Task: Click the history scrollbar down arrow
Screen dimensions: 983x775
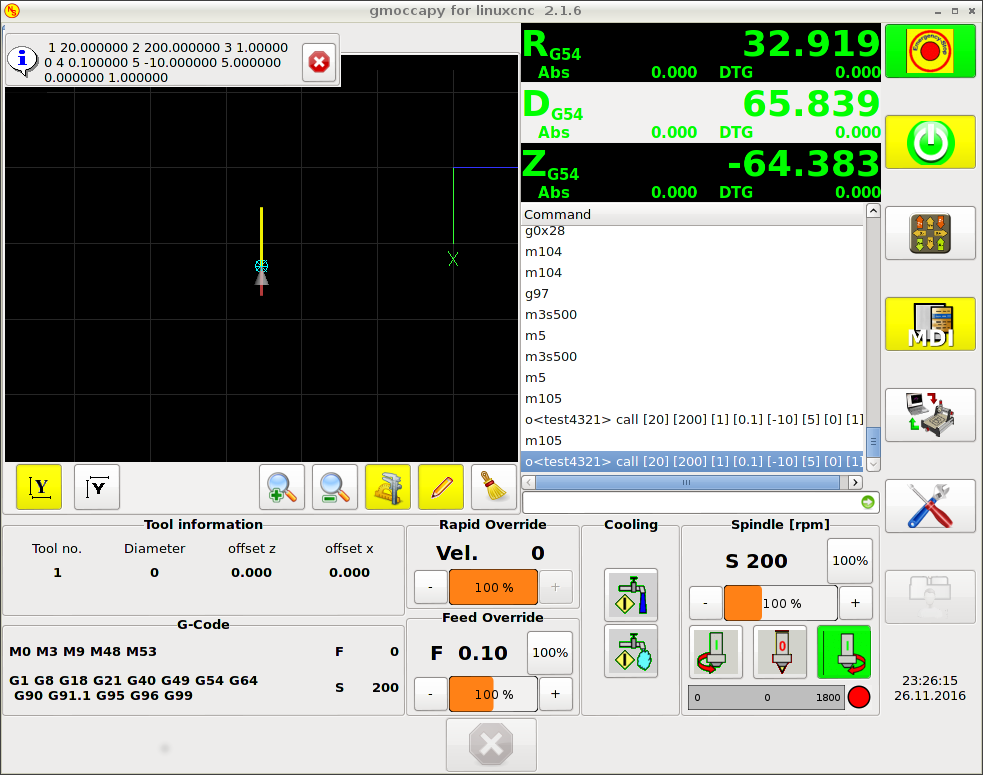Action: (x=873, y=465)
